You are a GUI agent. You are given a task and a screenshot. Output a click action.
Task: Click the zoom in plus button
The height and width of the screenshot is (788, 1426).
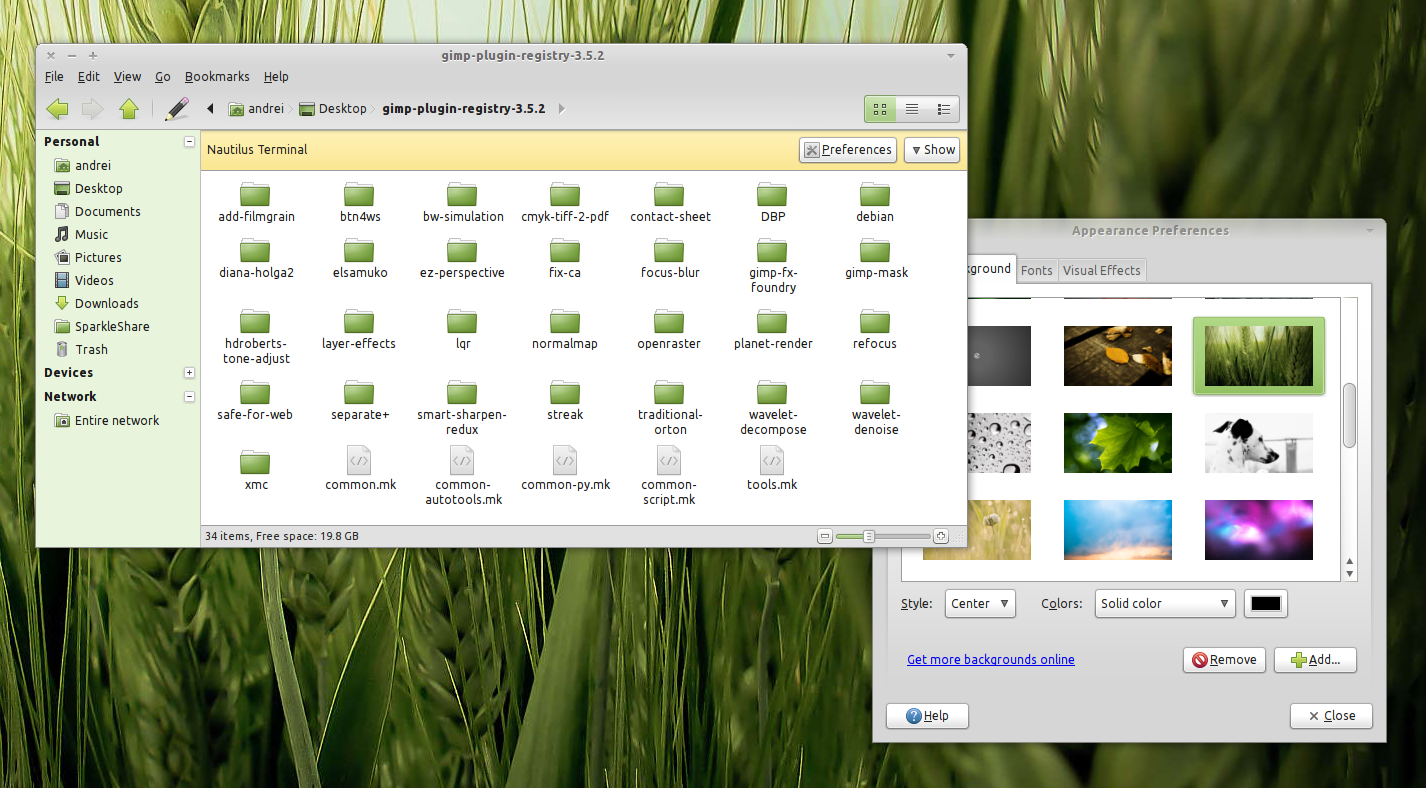tap(940, 537)
